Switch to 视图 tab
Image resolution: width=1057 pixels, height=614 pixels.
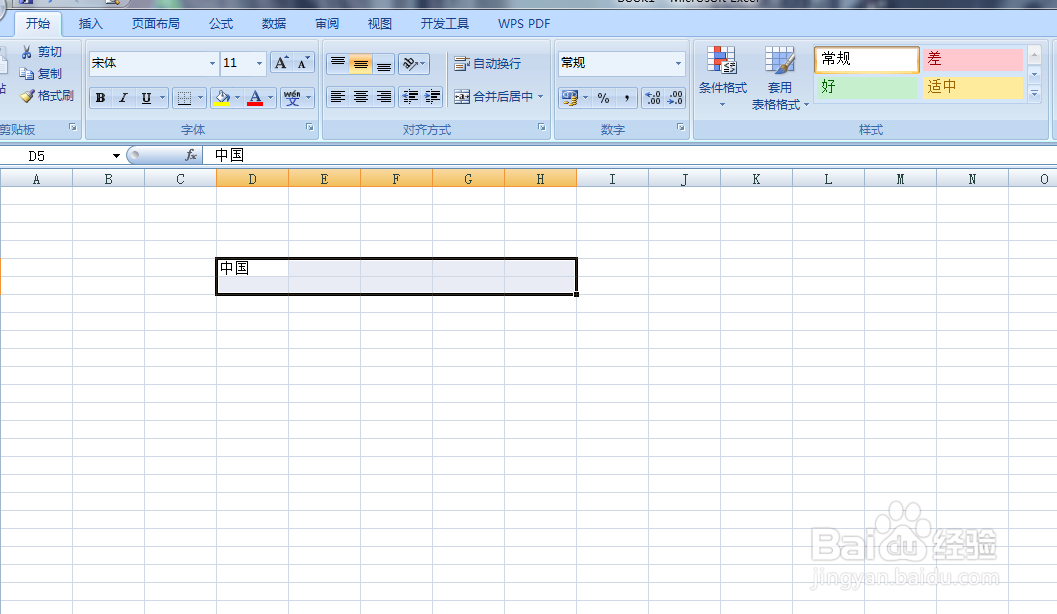380,24
